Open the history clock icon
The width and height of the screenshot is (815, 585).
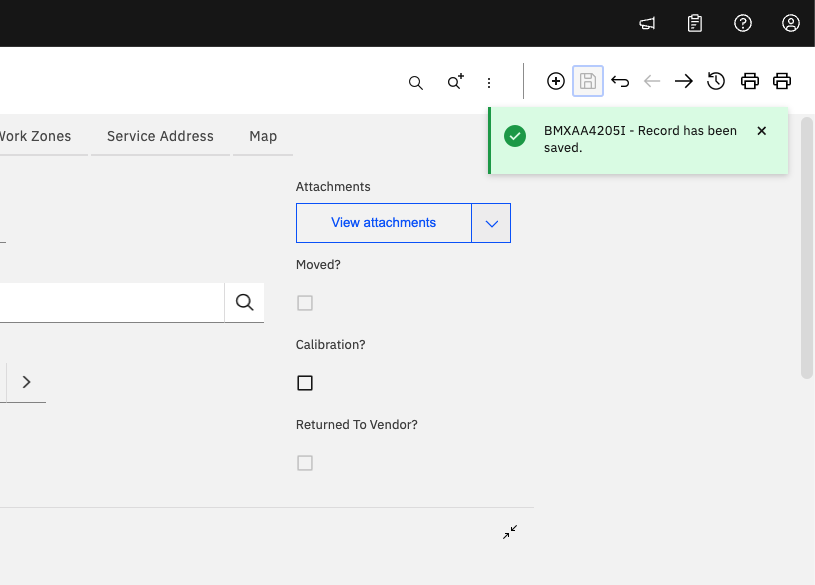716,82
